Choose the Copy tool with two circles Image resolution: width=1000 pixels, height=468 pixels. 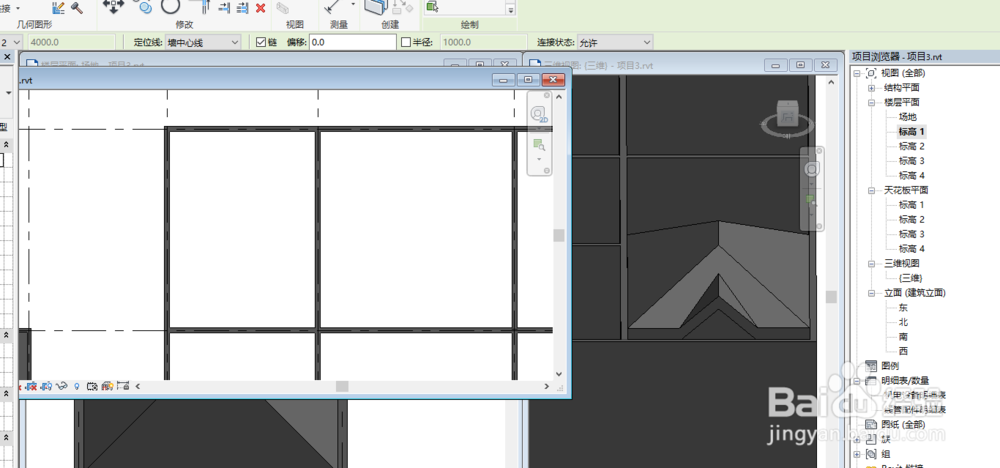(144, 6)
